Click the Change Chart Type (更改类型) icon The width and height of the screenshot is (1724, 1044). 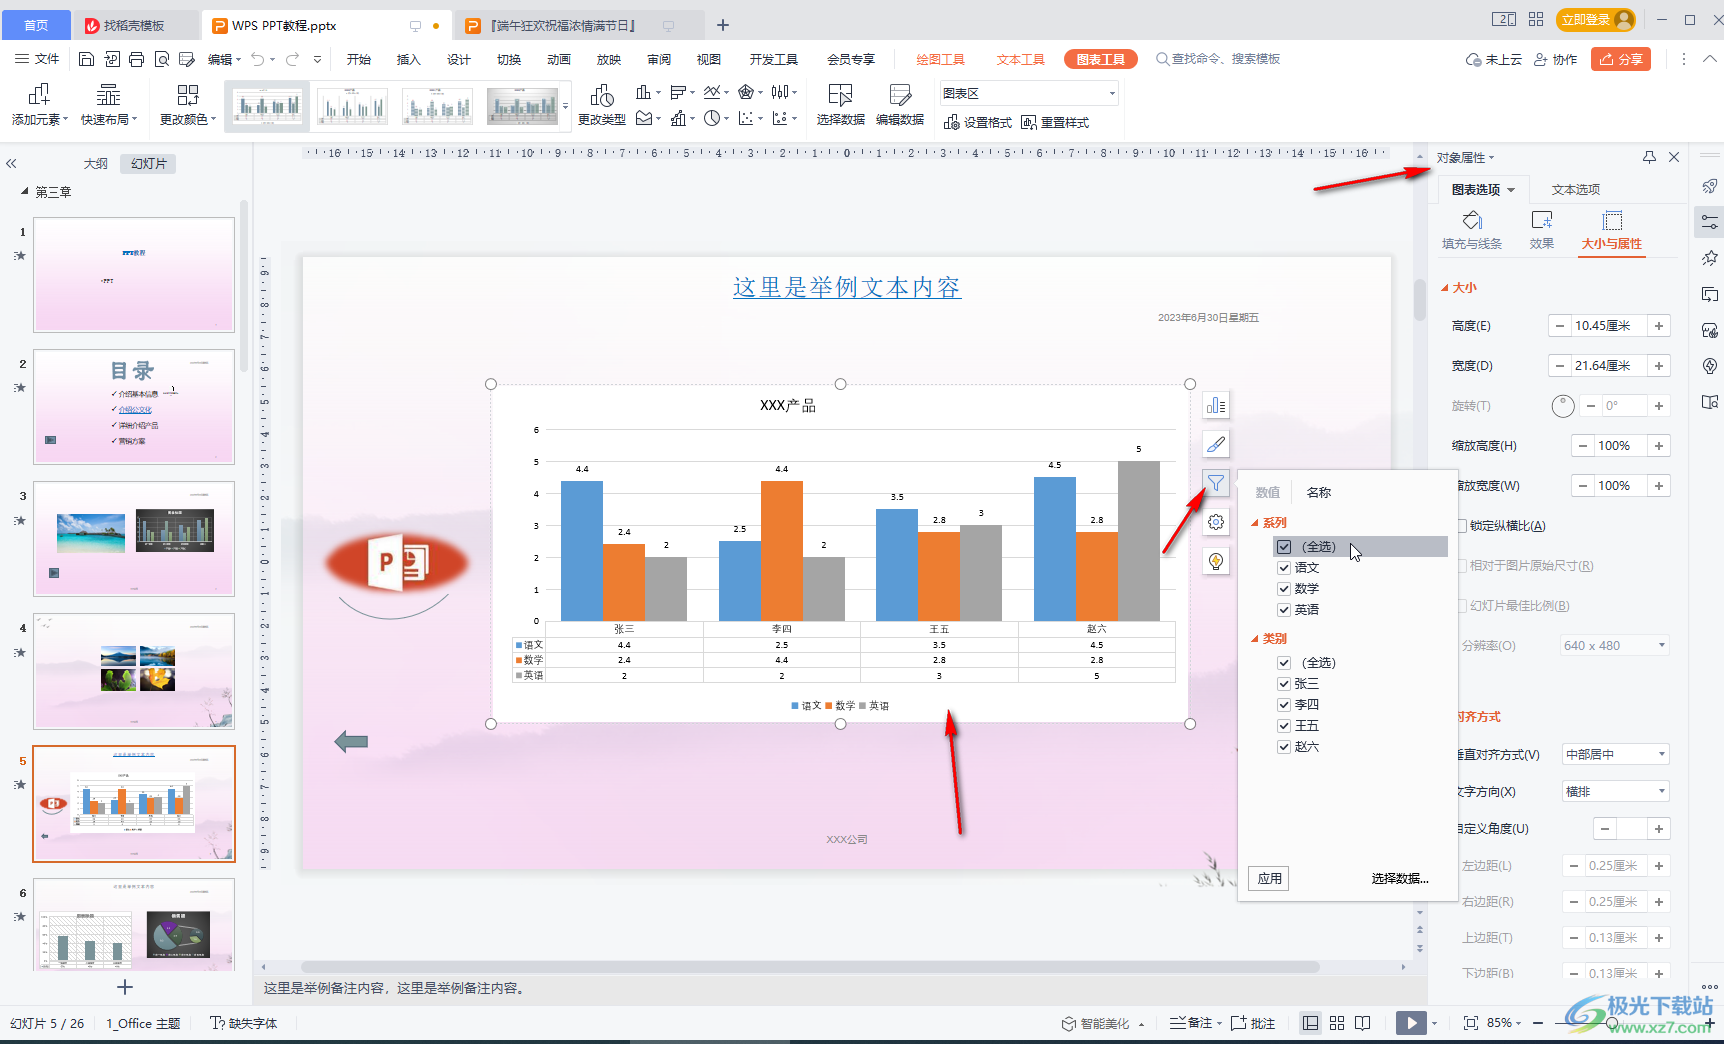click(602, 95)
